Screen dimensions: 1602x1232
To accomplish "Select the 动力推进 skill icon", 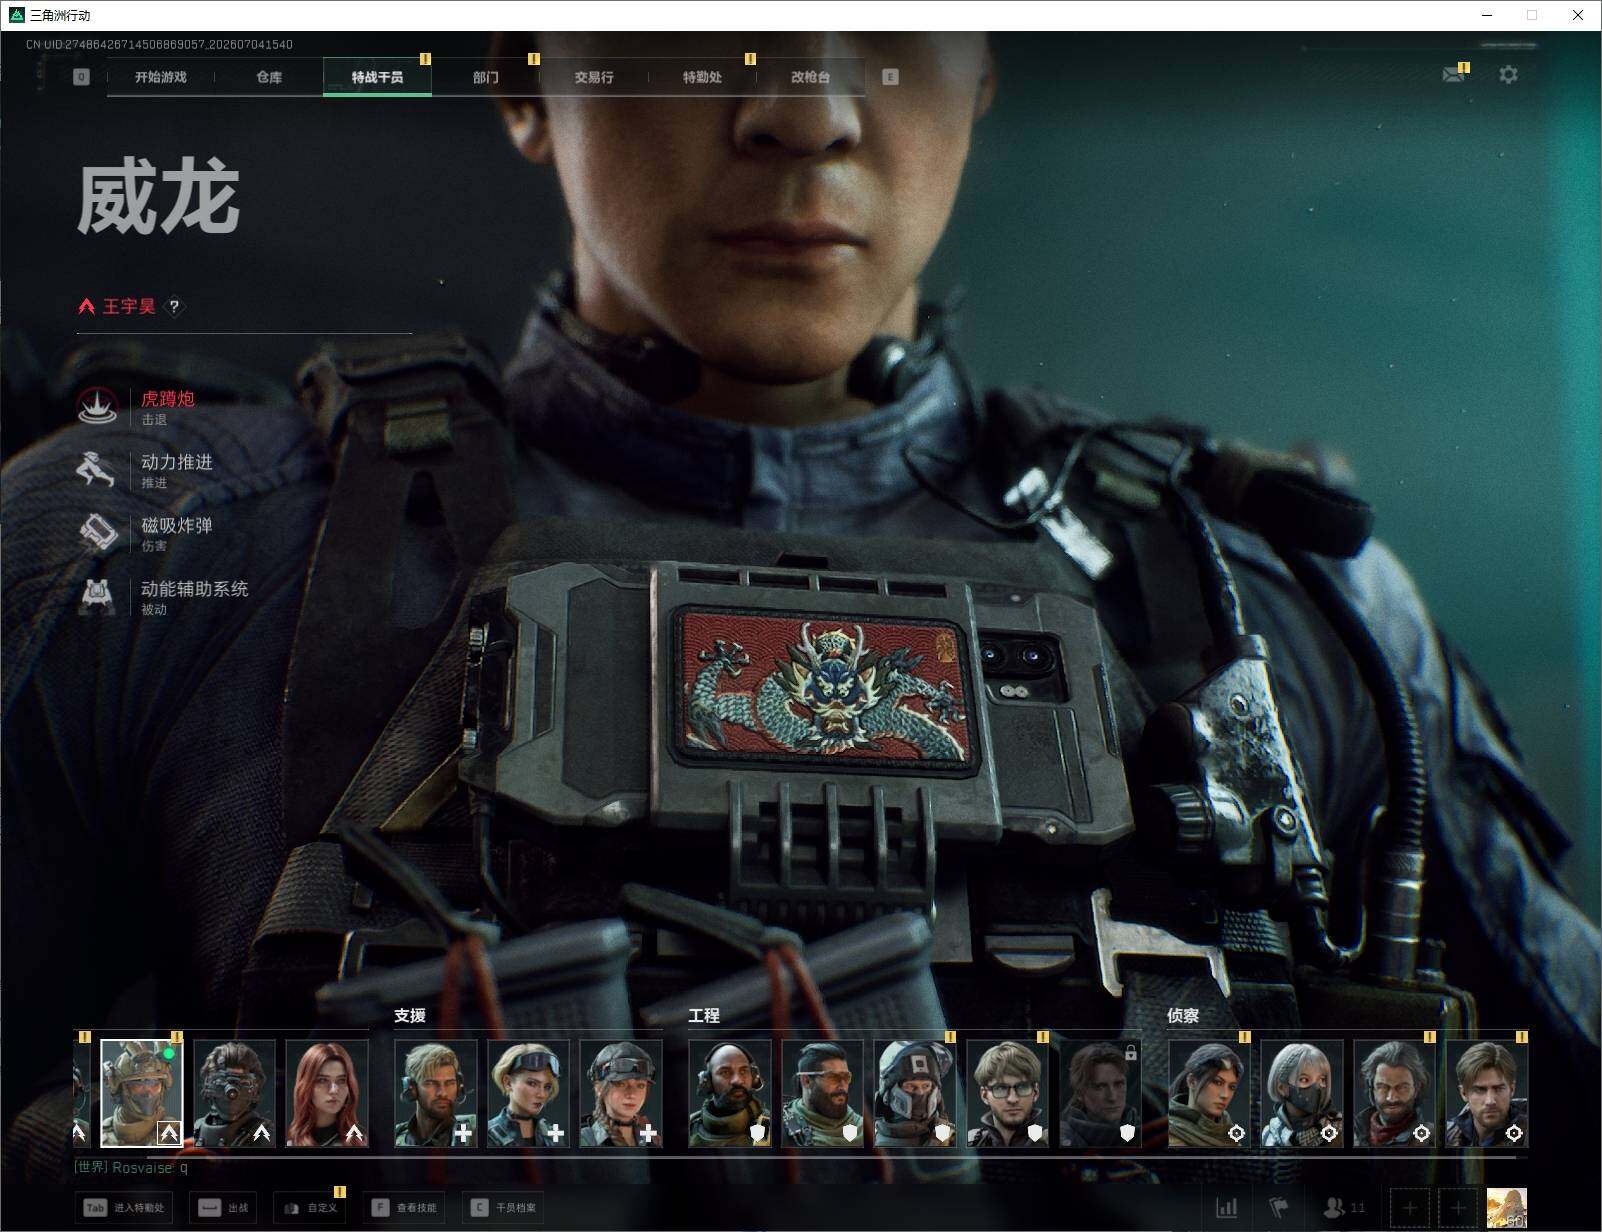I will 98,470.
